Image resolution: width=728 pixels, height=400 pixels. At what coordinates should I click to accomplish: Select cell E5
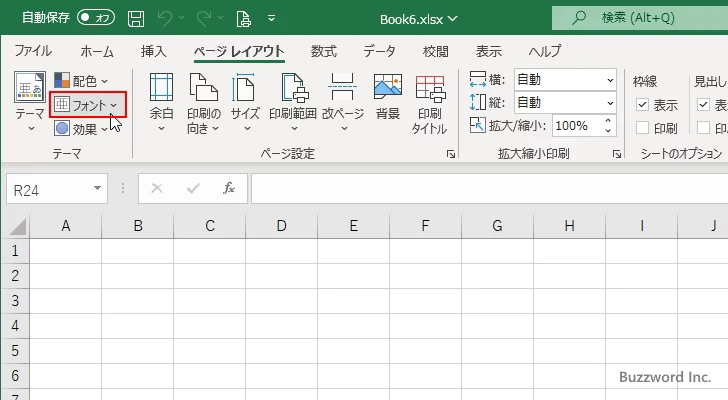coord(353,350)
